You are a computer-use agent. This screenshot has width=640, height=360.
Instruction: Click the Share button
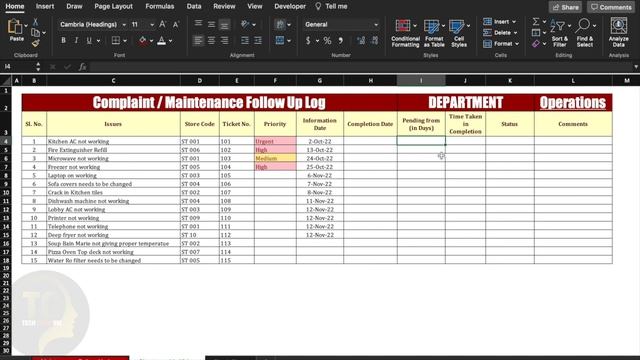coord(565,7)
